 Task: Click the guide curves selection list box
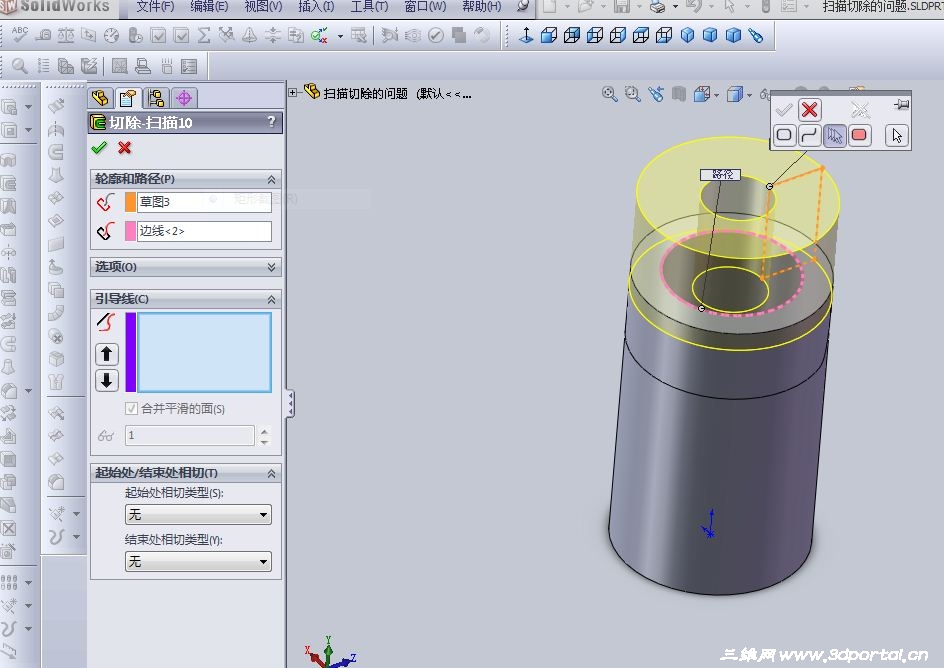pyautogui.click(x=204, y=352)
